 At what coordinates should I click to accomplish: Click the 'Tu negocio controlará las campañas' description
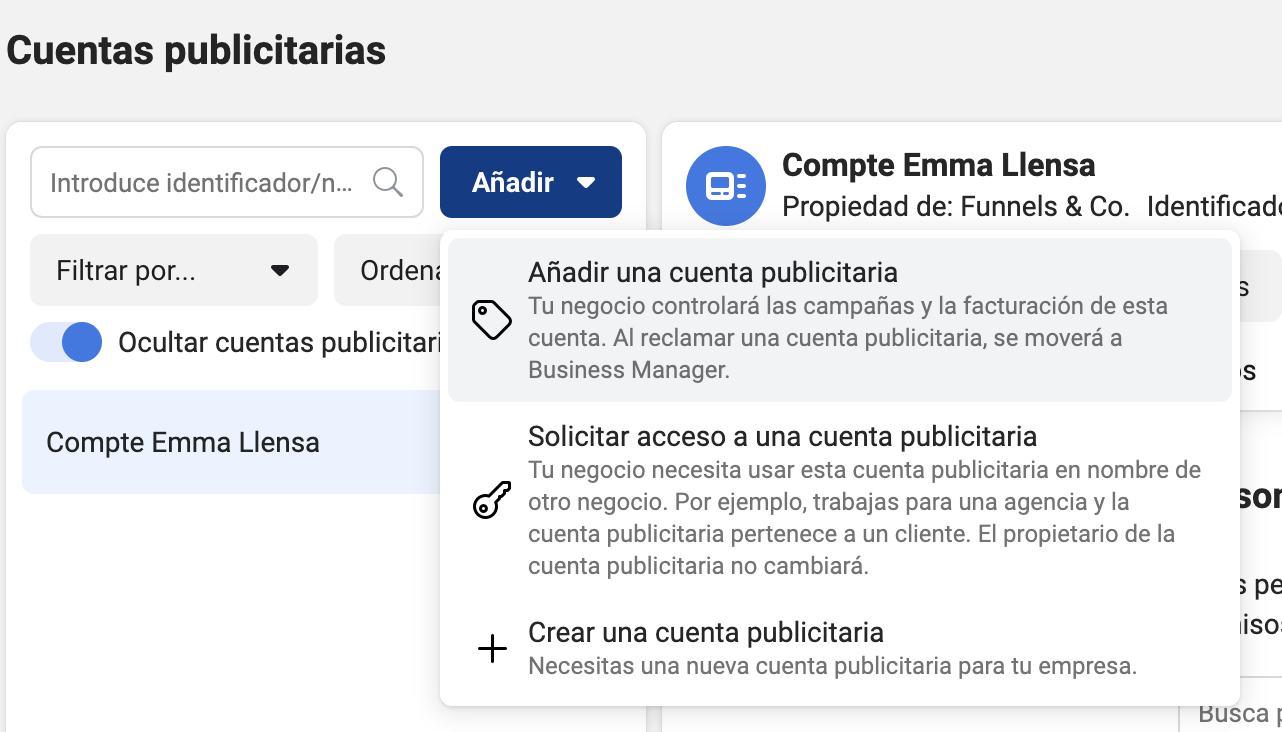(848, 338)
